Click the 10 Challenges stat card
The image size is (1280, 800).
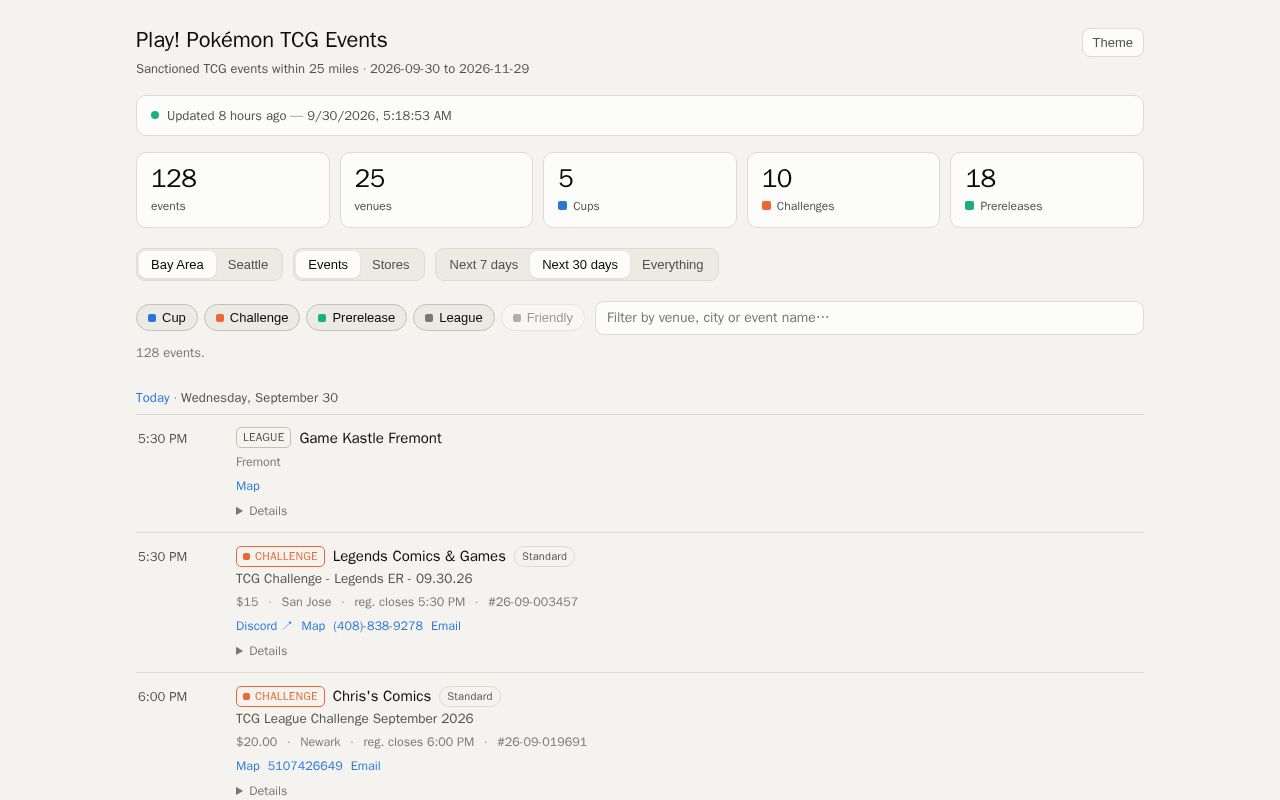coord(843,190)
